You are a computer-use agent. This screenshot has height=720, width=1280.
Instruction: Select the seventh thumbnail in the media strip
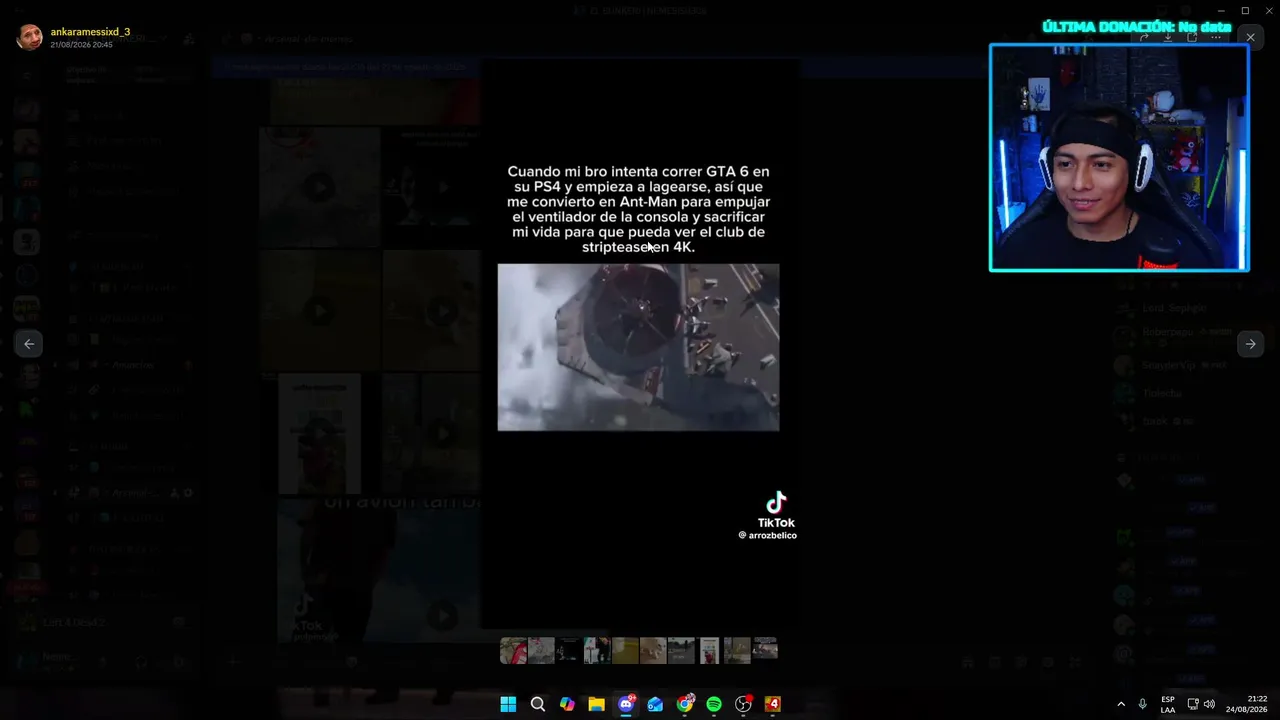click(681, 650)
